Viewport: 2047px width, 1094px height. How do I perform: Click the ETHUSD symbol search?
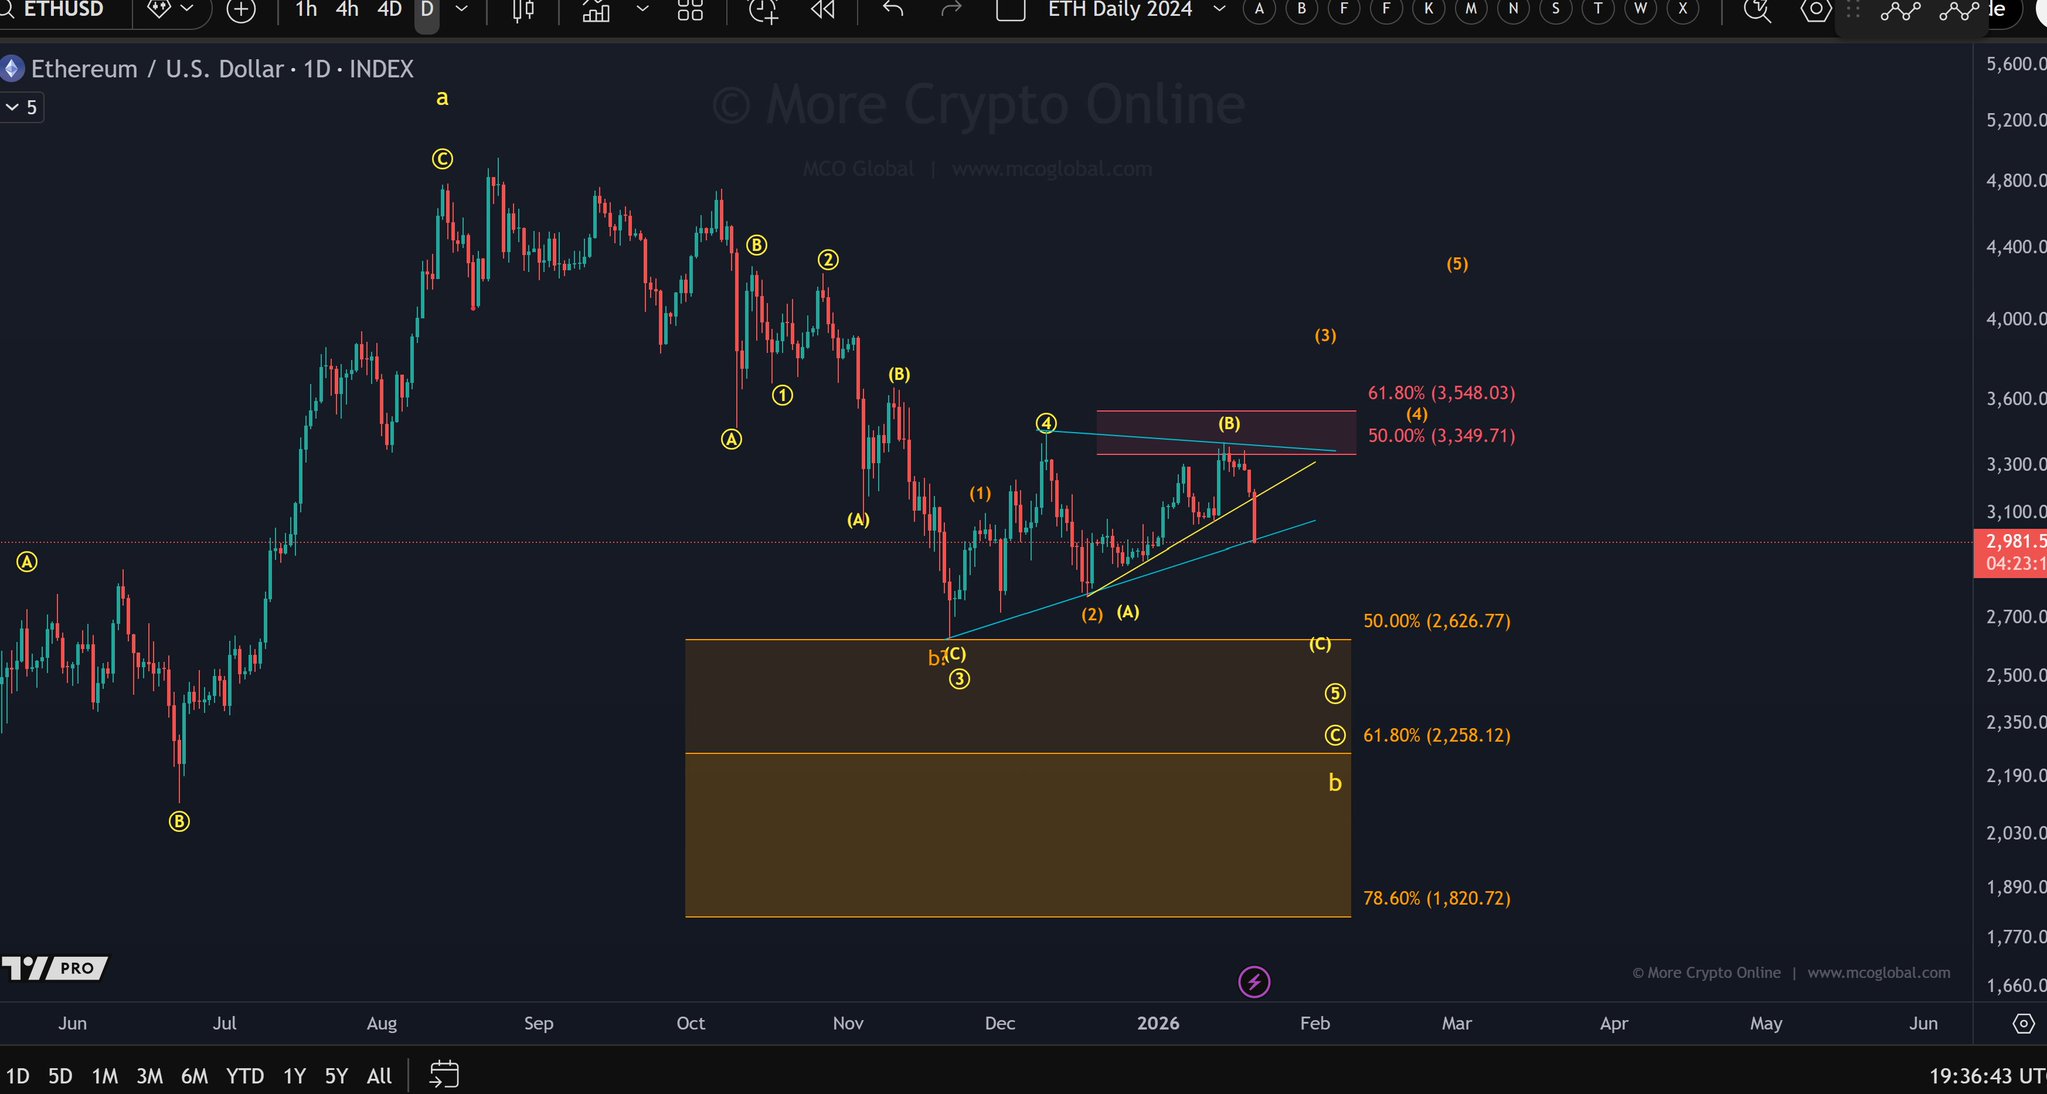click(x=64, y=10)
